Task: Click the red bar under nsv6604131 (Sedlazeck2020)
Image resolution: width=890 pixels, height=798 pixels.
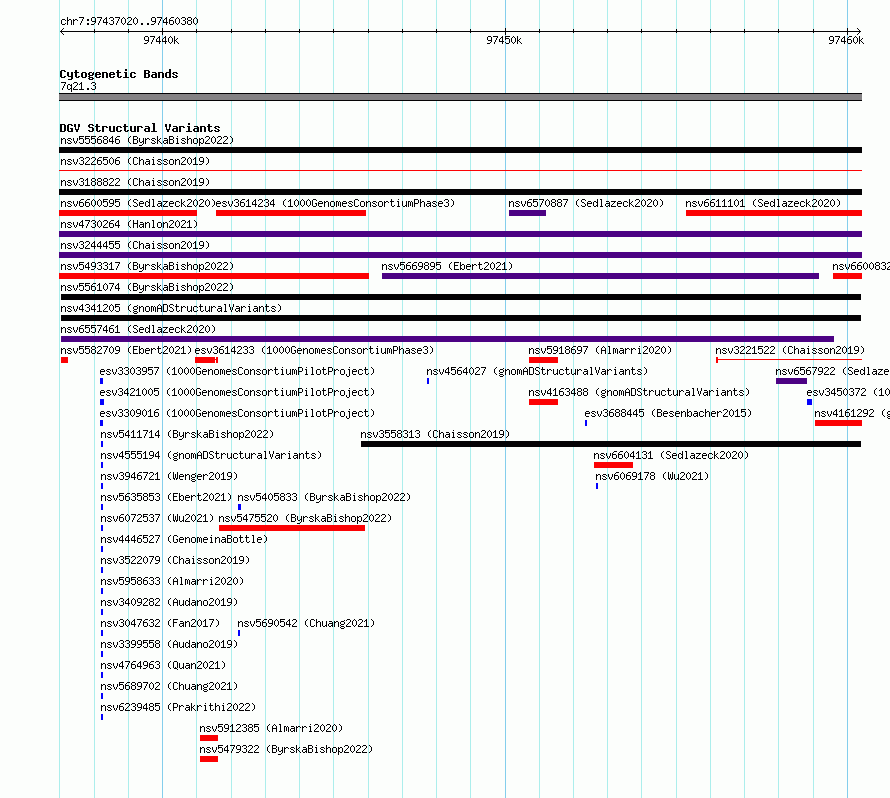Action: [614, 465]
